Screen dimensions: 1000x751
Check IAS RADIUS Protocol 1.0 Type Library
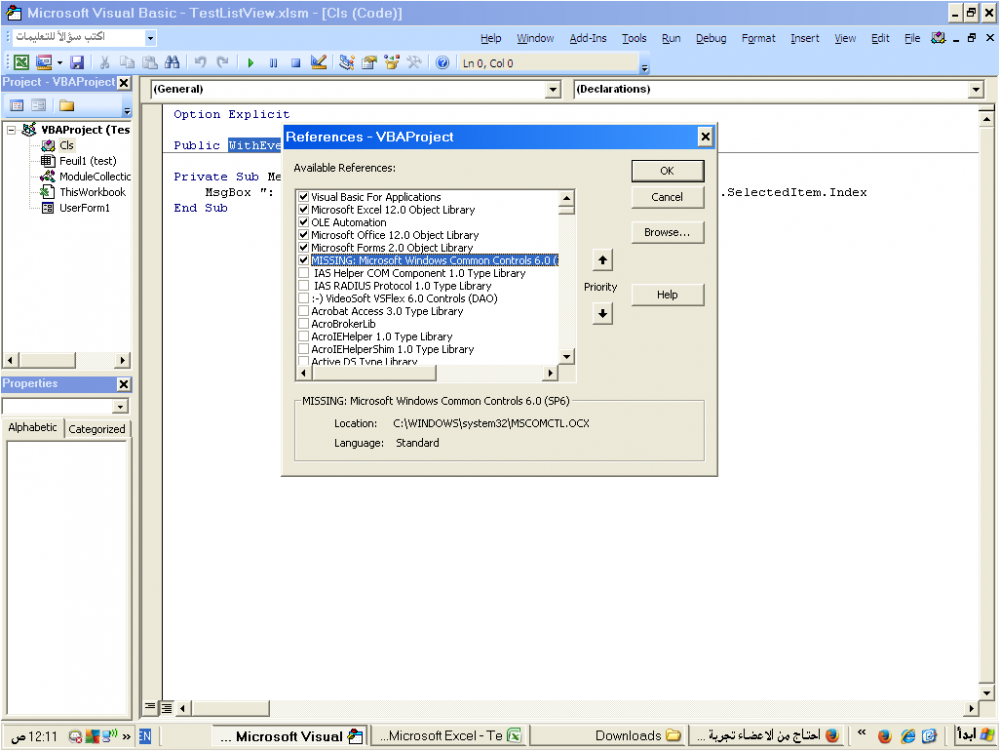[304, 286]
